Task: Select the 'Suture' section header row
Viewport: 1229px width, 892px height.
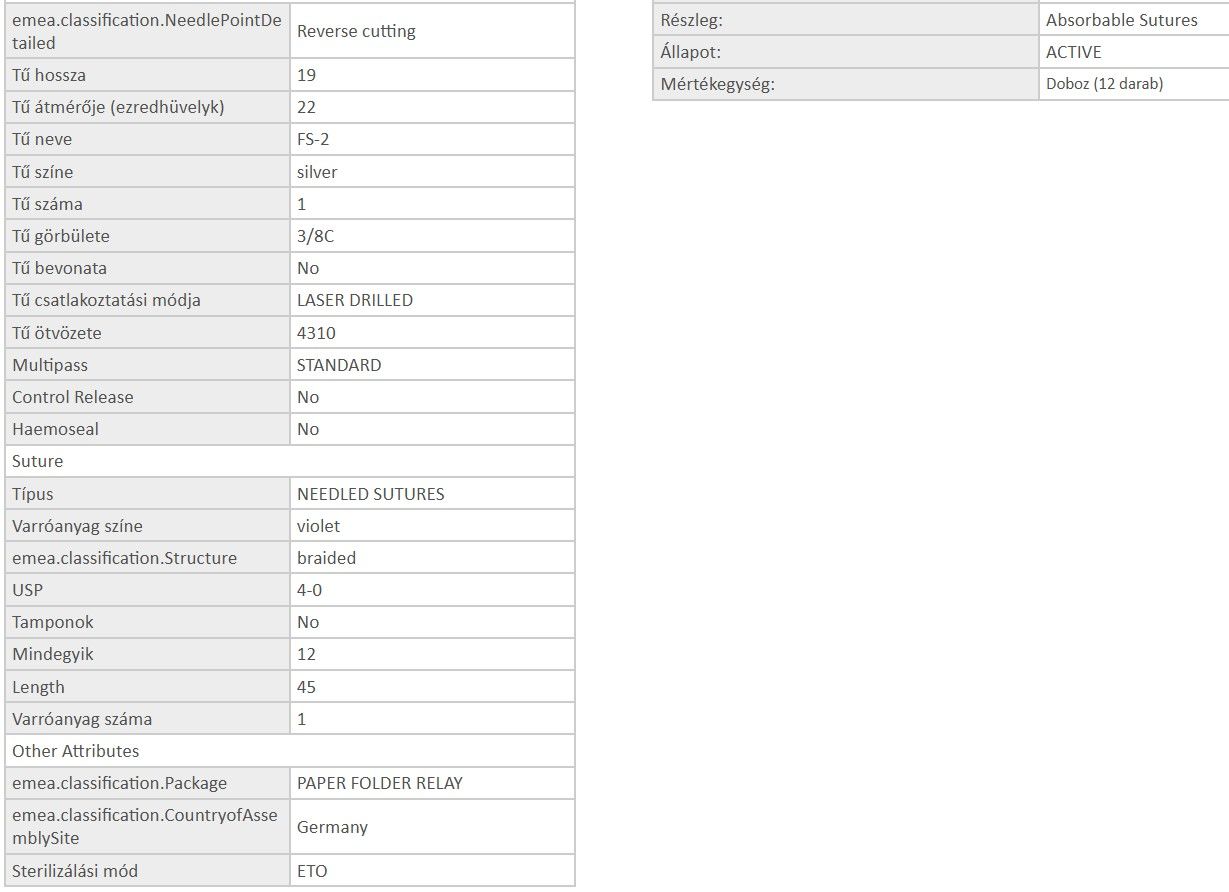Action: (x=38, y=461)
